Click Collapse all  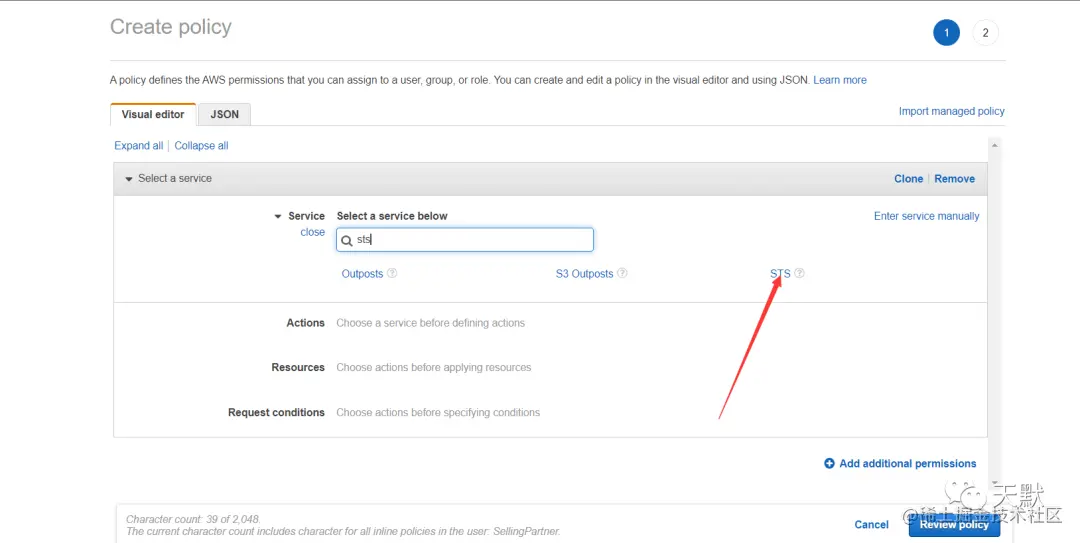(x=201, y=145)
